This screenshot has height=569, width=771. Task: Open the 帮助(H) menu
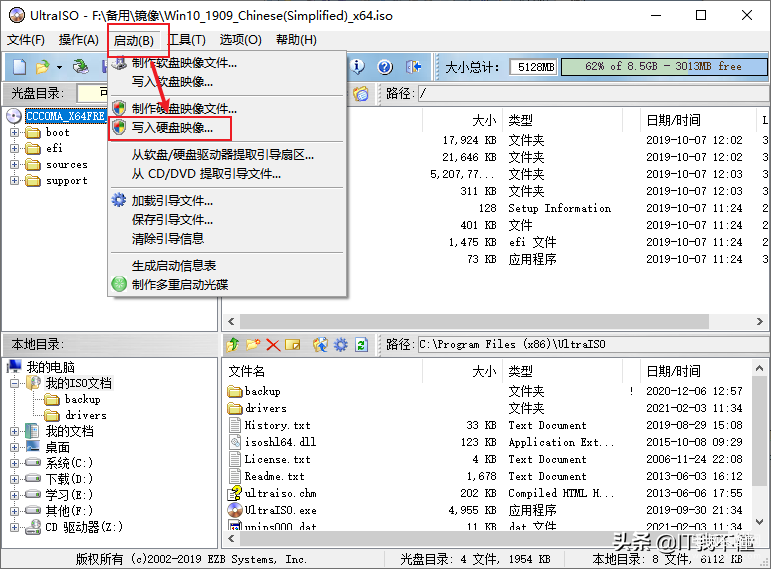pyautogui.click(x=297, y=40)
